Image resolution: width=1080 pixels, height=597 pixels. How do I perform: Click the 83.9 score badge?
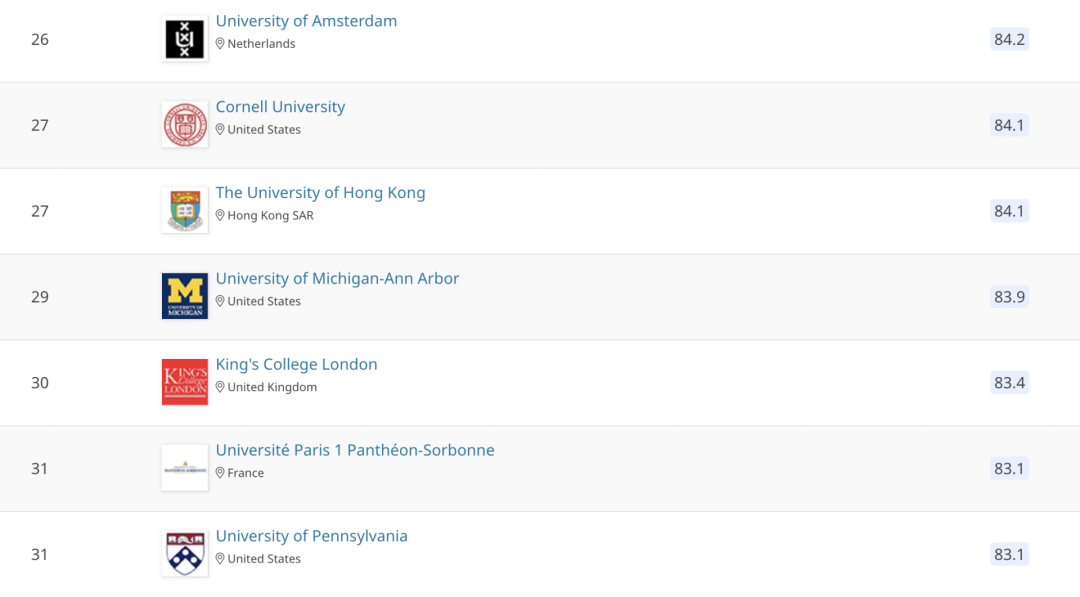[x=1009, y=297]
